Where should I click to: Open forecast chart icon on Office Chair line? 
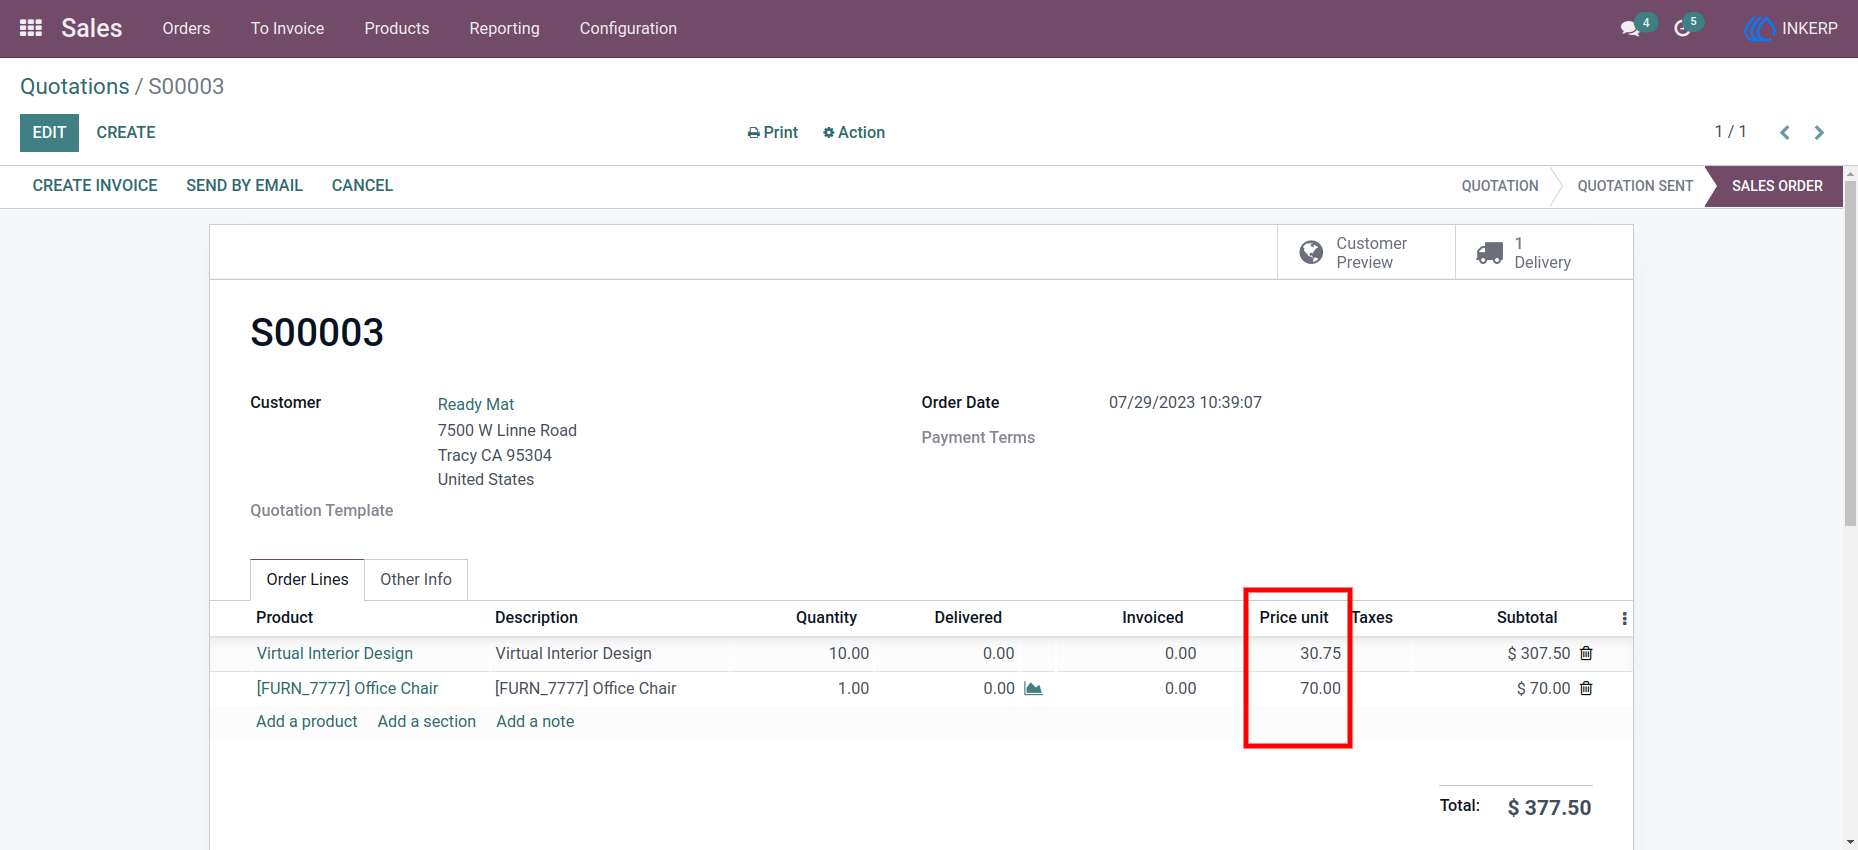(1033, 688)
